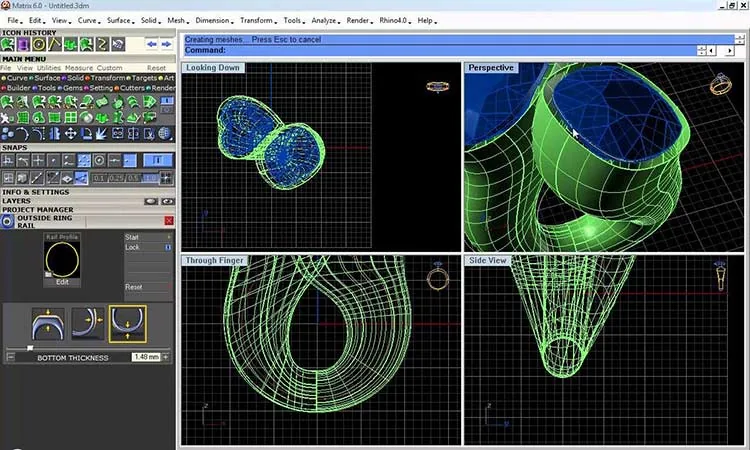Click the ring icon in Looking Down viewport
750x450 pixels.
(x=438, y=86)
